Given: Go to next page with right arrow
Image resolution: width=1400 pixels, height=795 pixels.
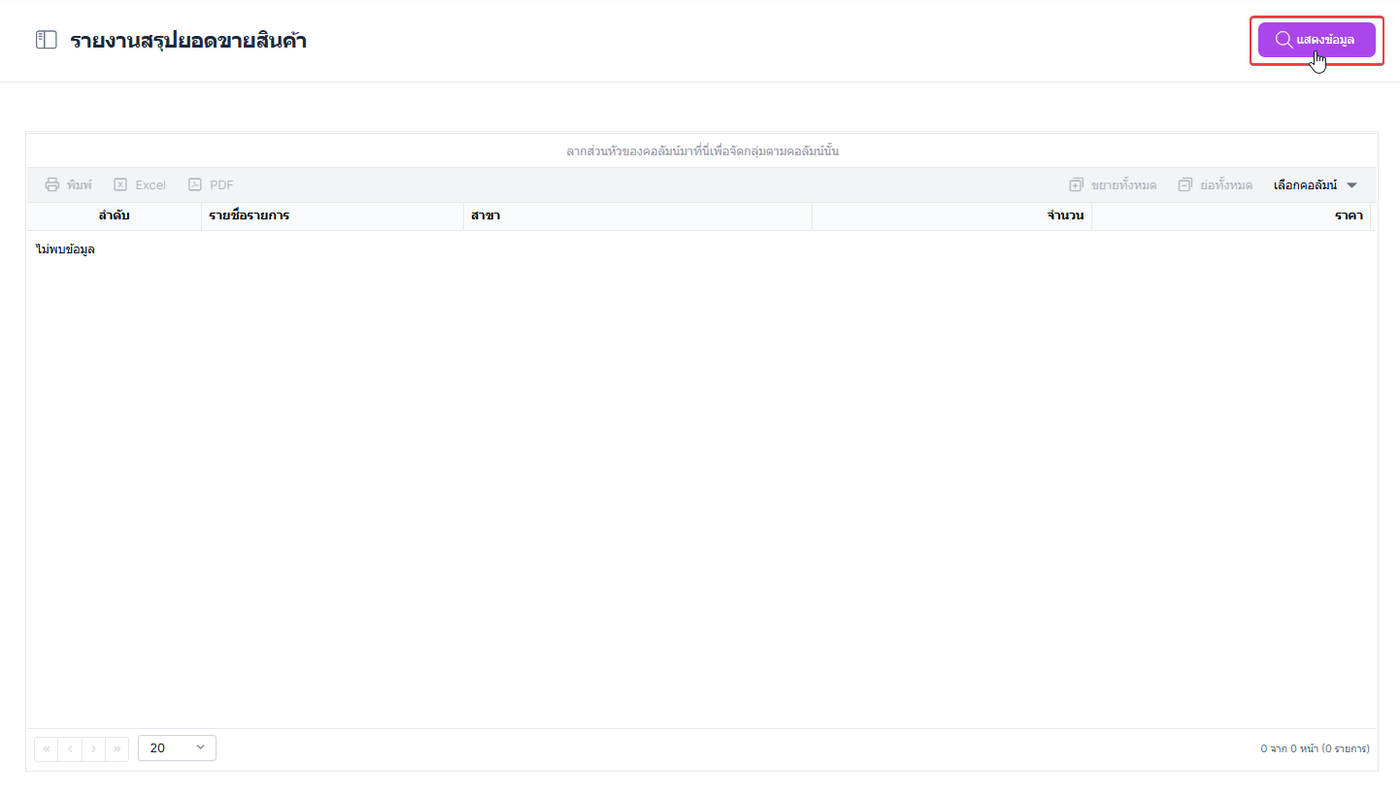Looking at the screenshot, I should coord(94,749).
